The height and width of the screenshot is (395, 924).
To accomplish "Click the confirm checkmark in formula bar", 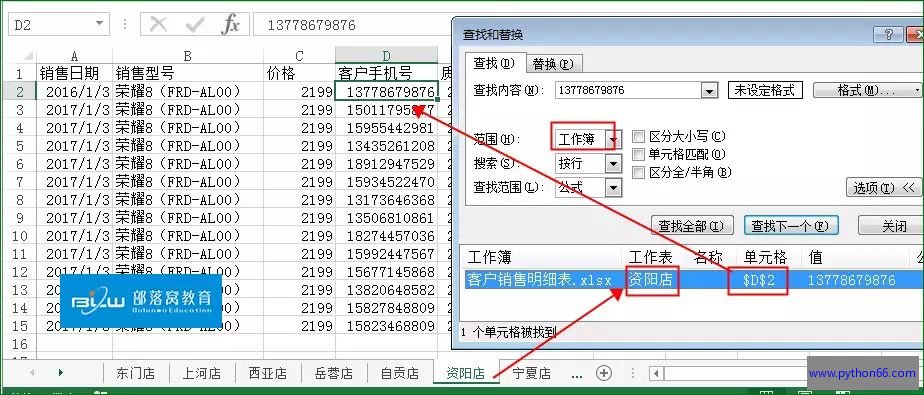I will pos(194,25).
